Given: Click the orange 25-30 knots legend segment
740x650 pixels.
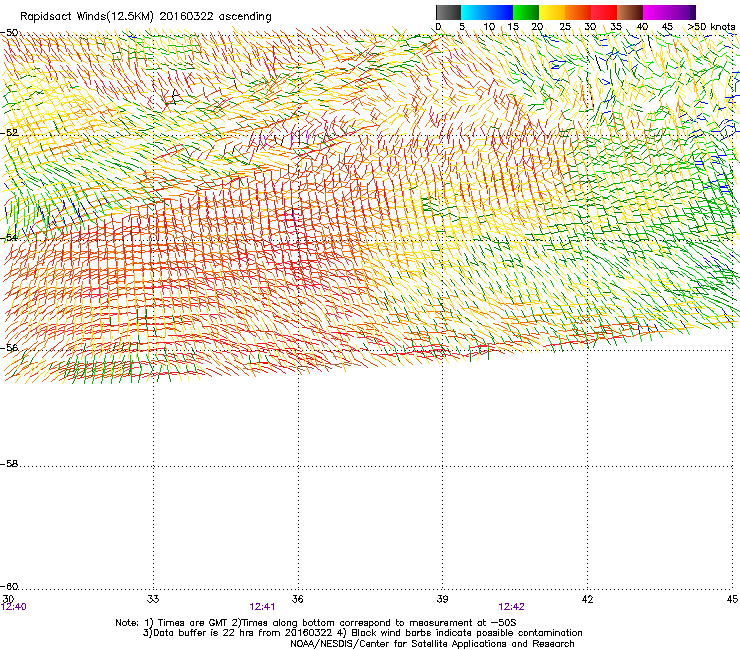Looking at the screenshot, I should (578, 12).
